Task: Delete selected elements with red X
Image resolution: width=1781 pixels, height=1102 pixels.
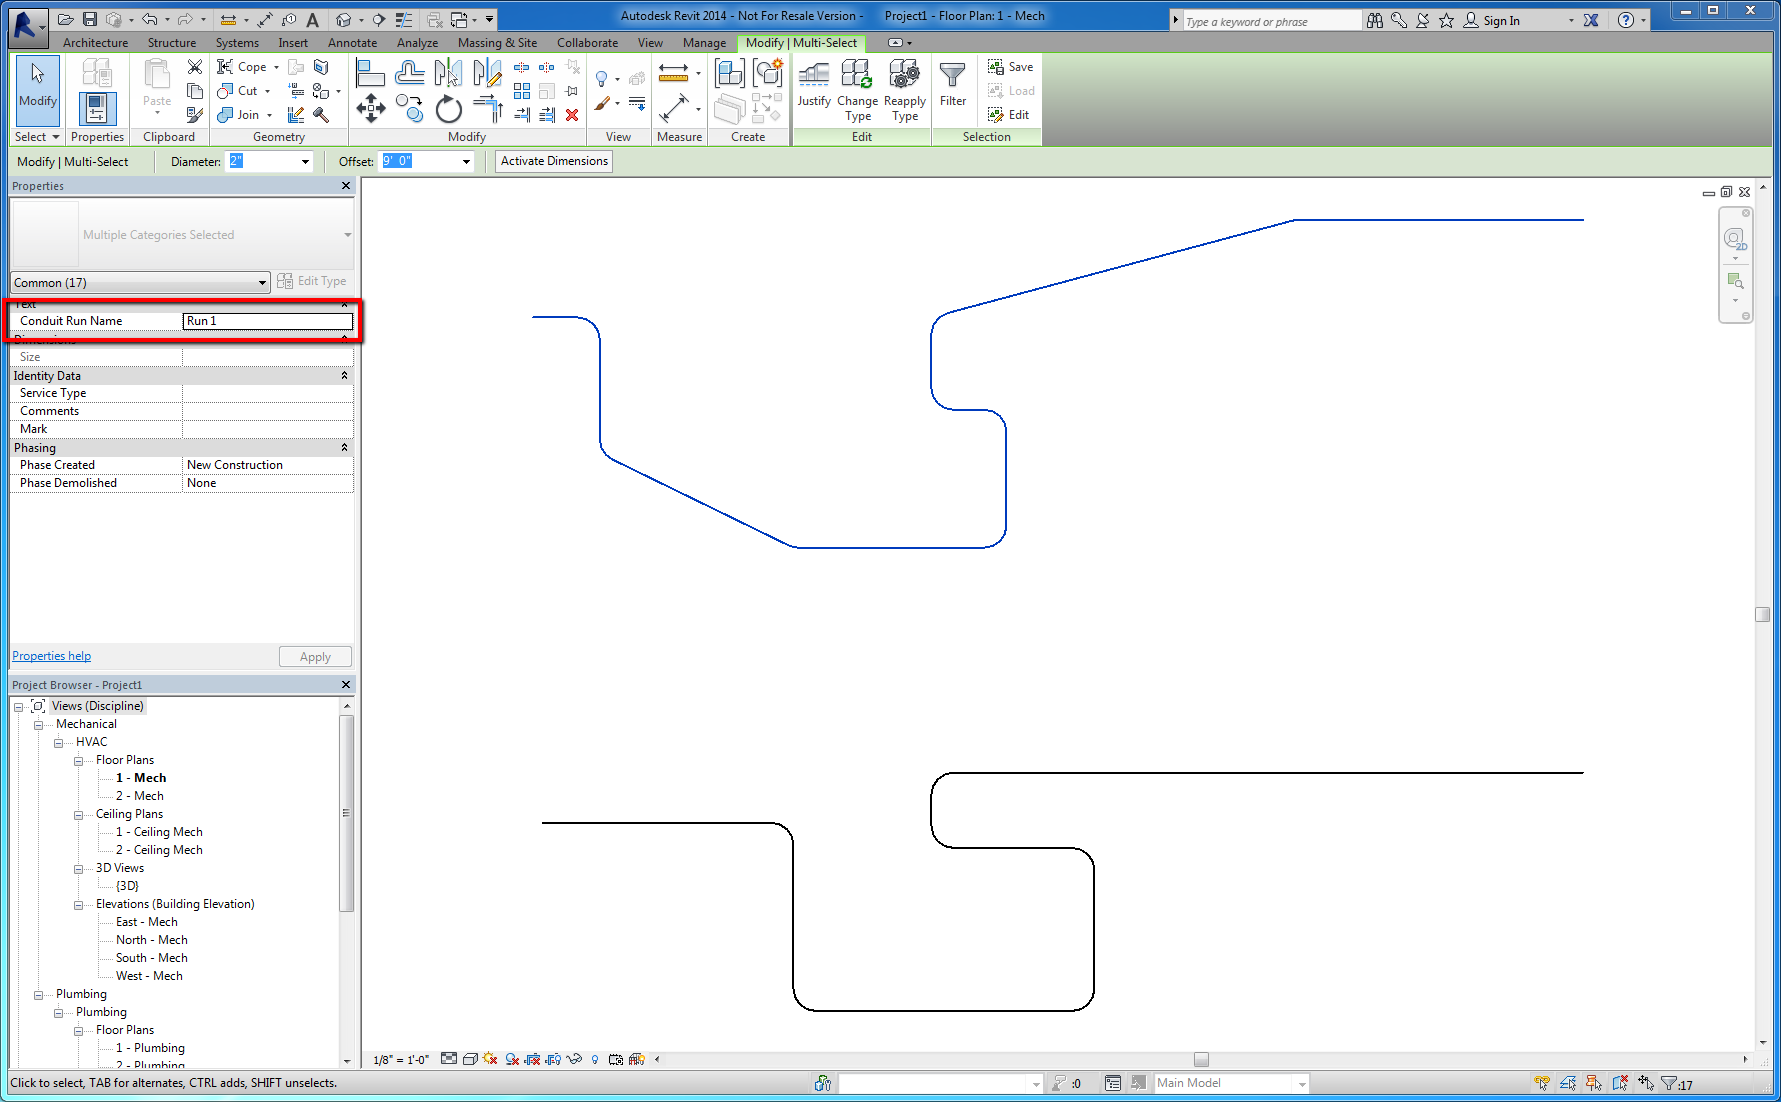Action: [572, 115]
